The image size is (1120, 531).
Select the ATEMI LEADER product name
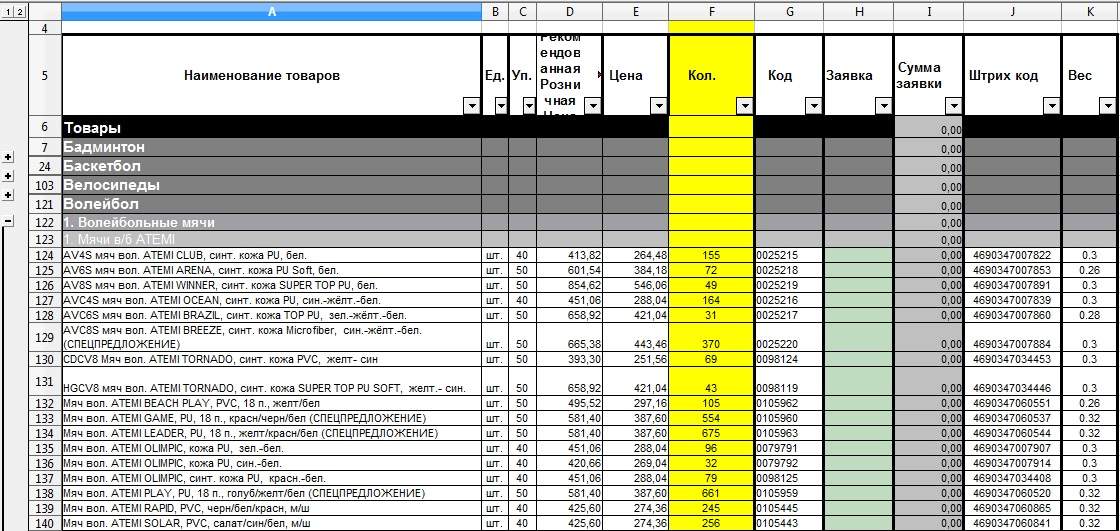tap(271, 433)
